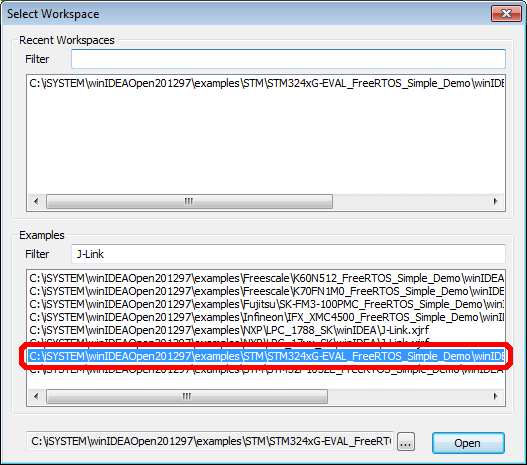Click the Recent Workspaces scrollbar left arrow

[36, 201]
